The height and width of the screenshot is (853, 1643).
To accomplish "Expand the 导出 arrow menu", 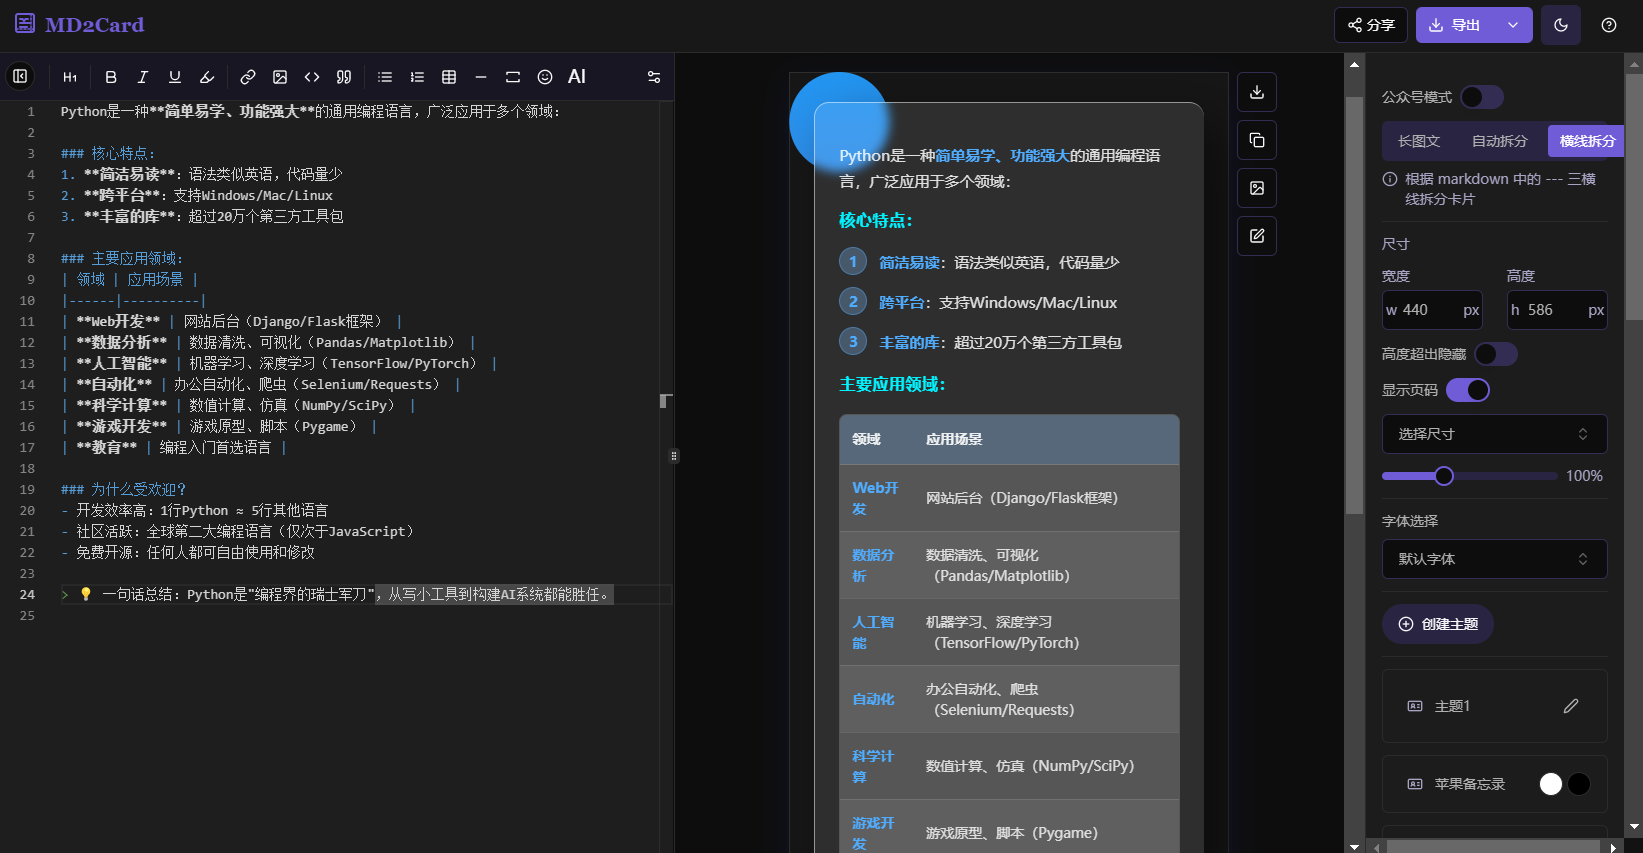I will (x=1513, y=25).
